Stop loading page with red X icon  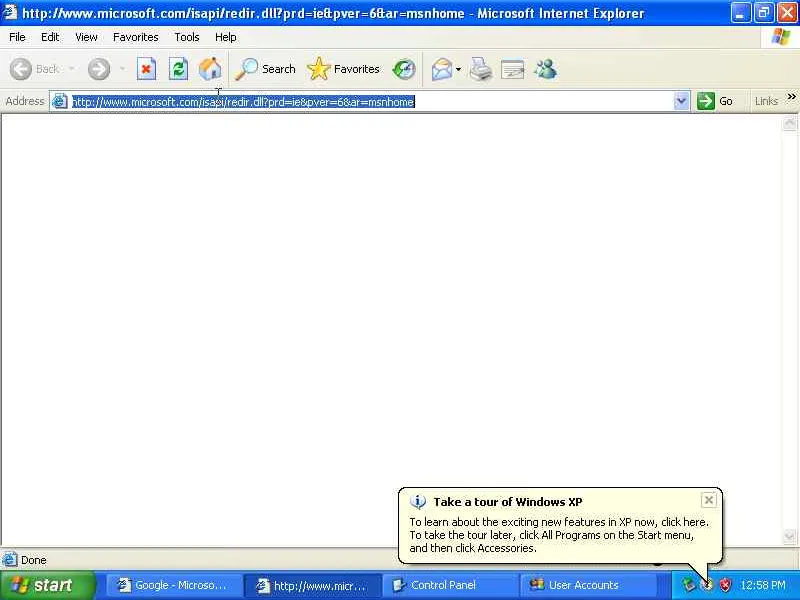146,69
